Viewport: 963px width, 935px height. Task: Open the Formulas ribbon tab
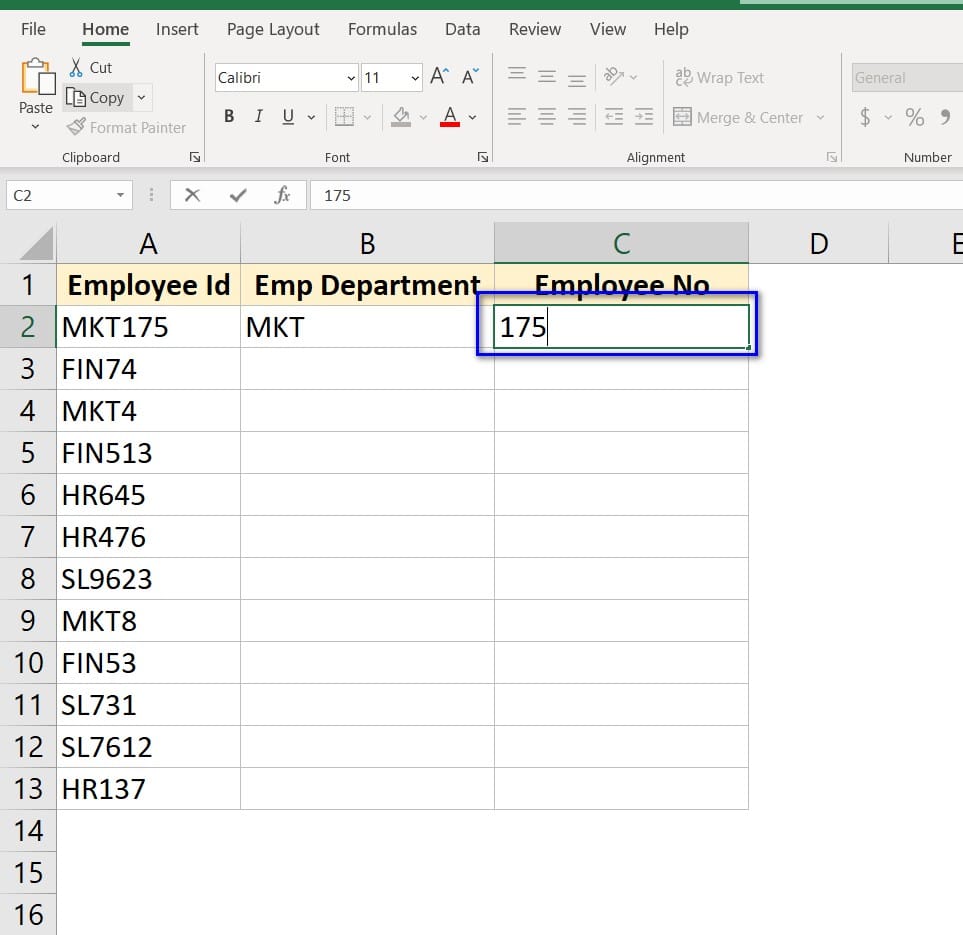[x=382, y=29]
